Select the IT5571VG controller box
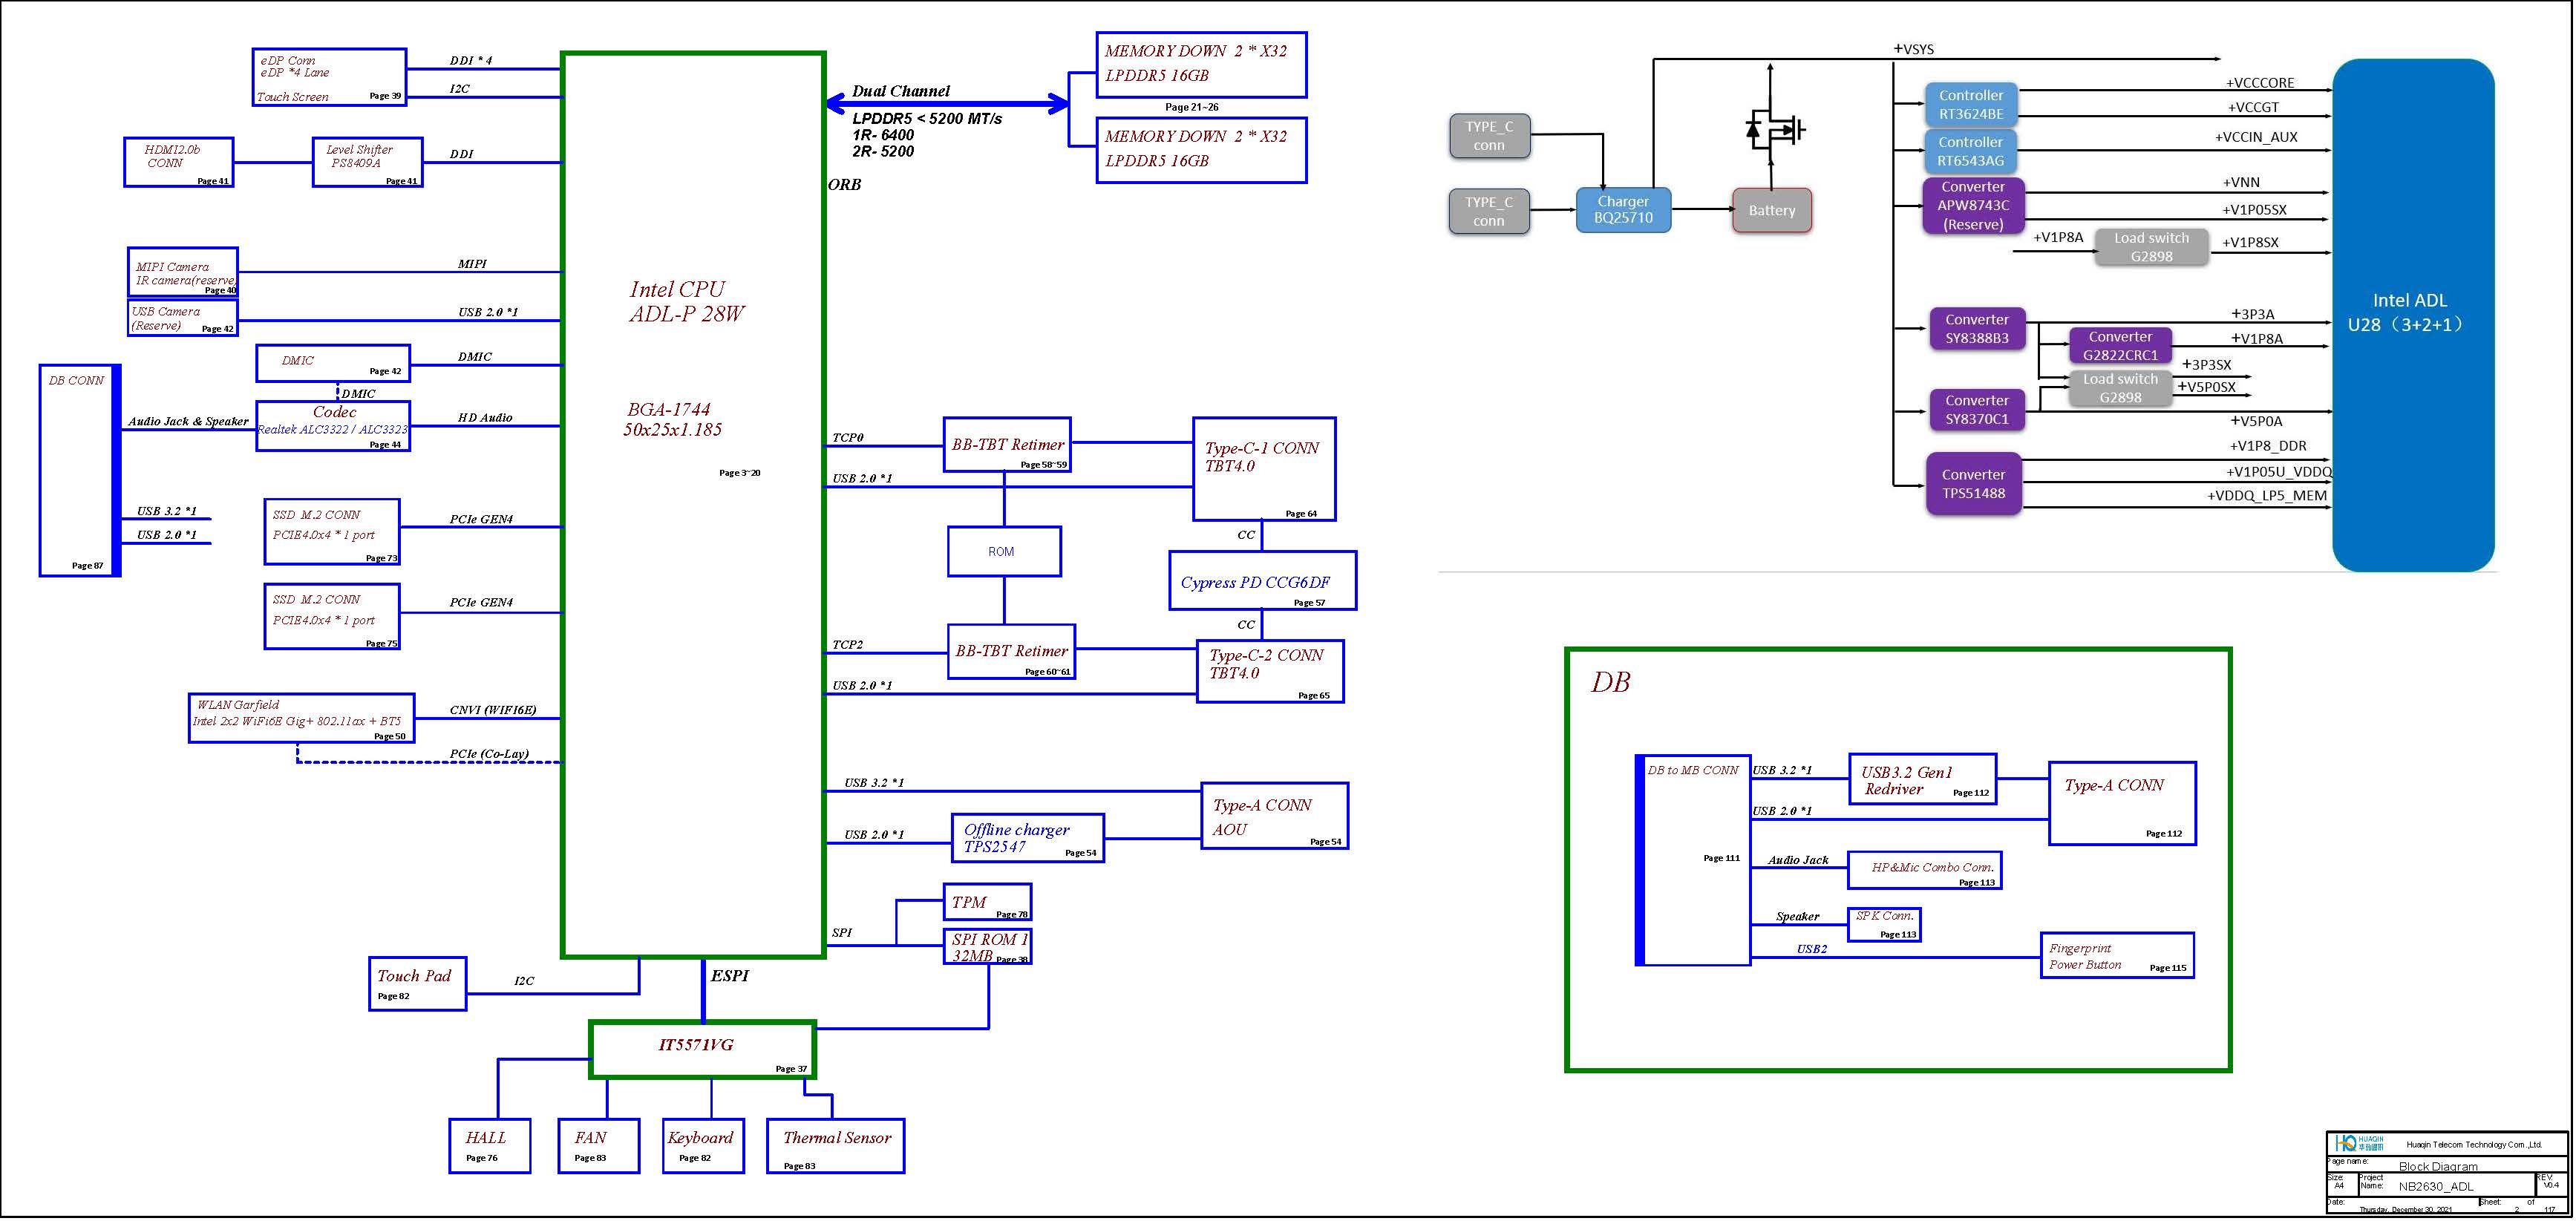Image resolution: width=2576 pixels, height=1221 pixels. (702, 1050)
